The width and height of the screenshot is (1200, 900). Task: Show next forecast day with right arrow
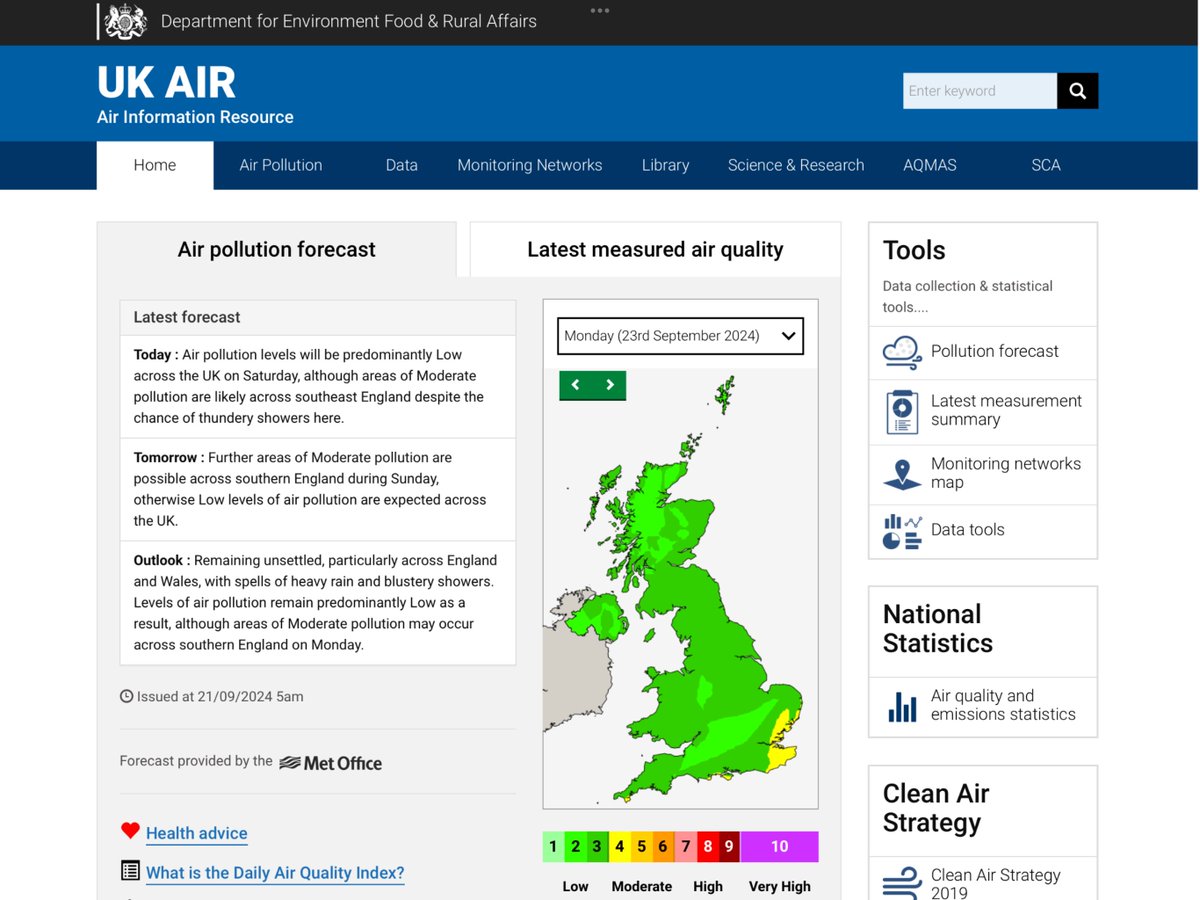[x=609, y=385]
